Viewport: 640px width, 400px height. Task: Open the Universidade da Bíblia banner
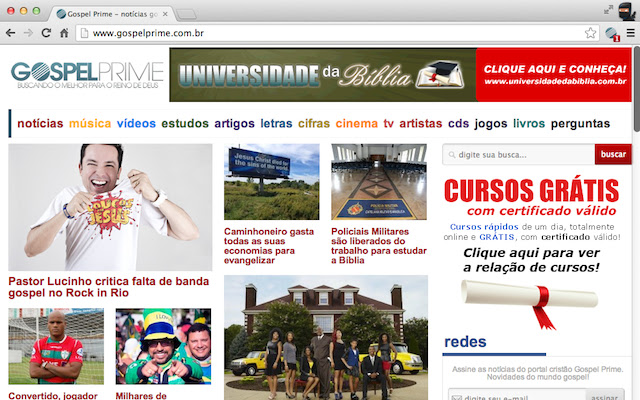coord(322,75)
